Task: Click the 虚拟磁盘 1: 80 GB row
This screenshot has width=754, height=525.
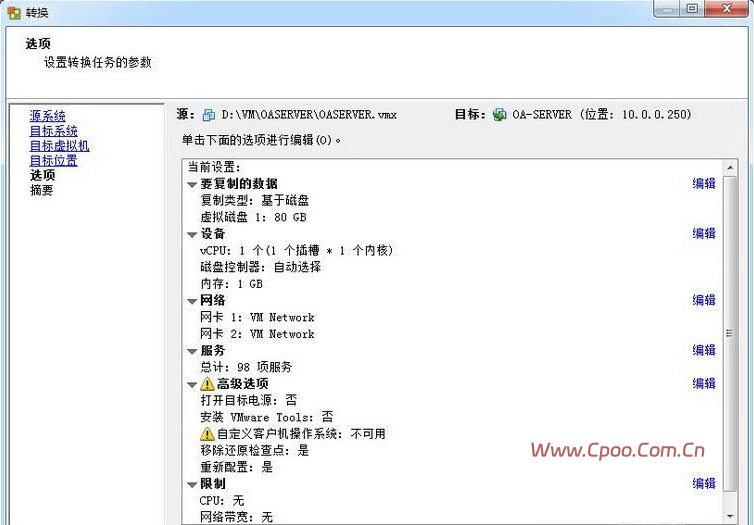Action: 253,217
